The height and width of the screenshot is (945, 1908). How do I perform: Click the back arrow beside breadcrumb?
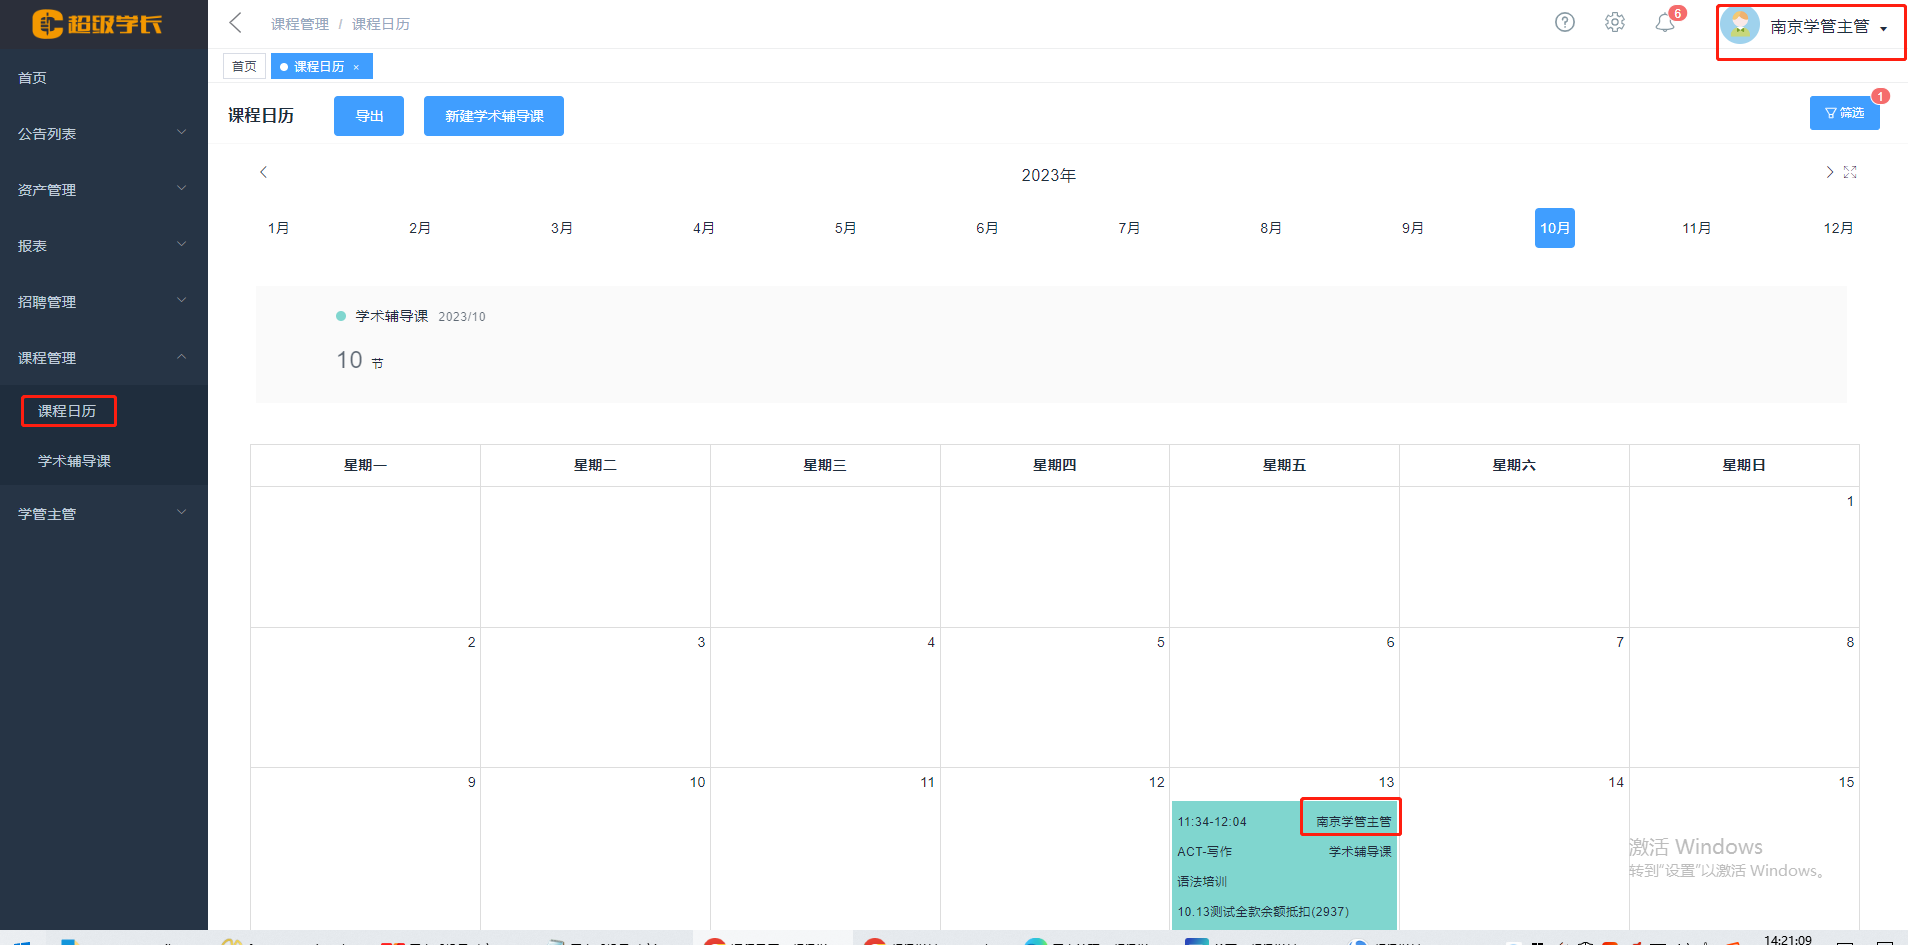point(236,23)
